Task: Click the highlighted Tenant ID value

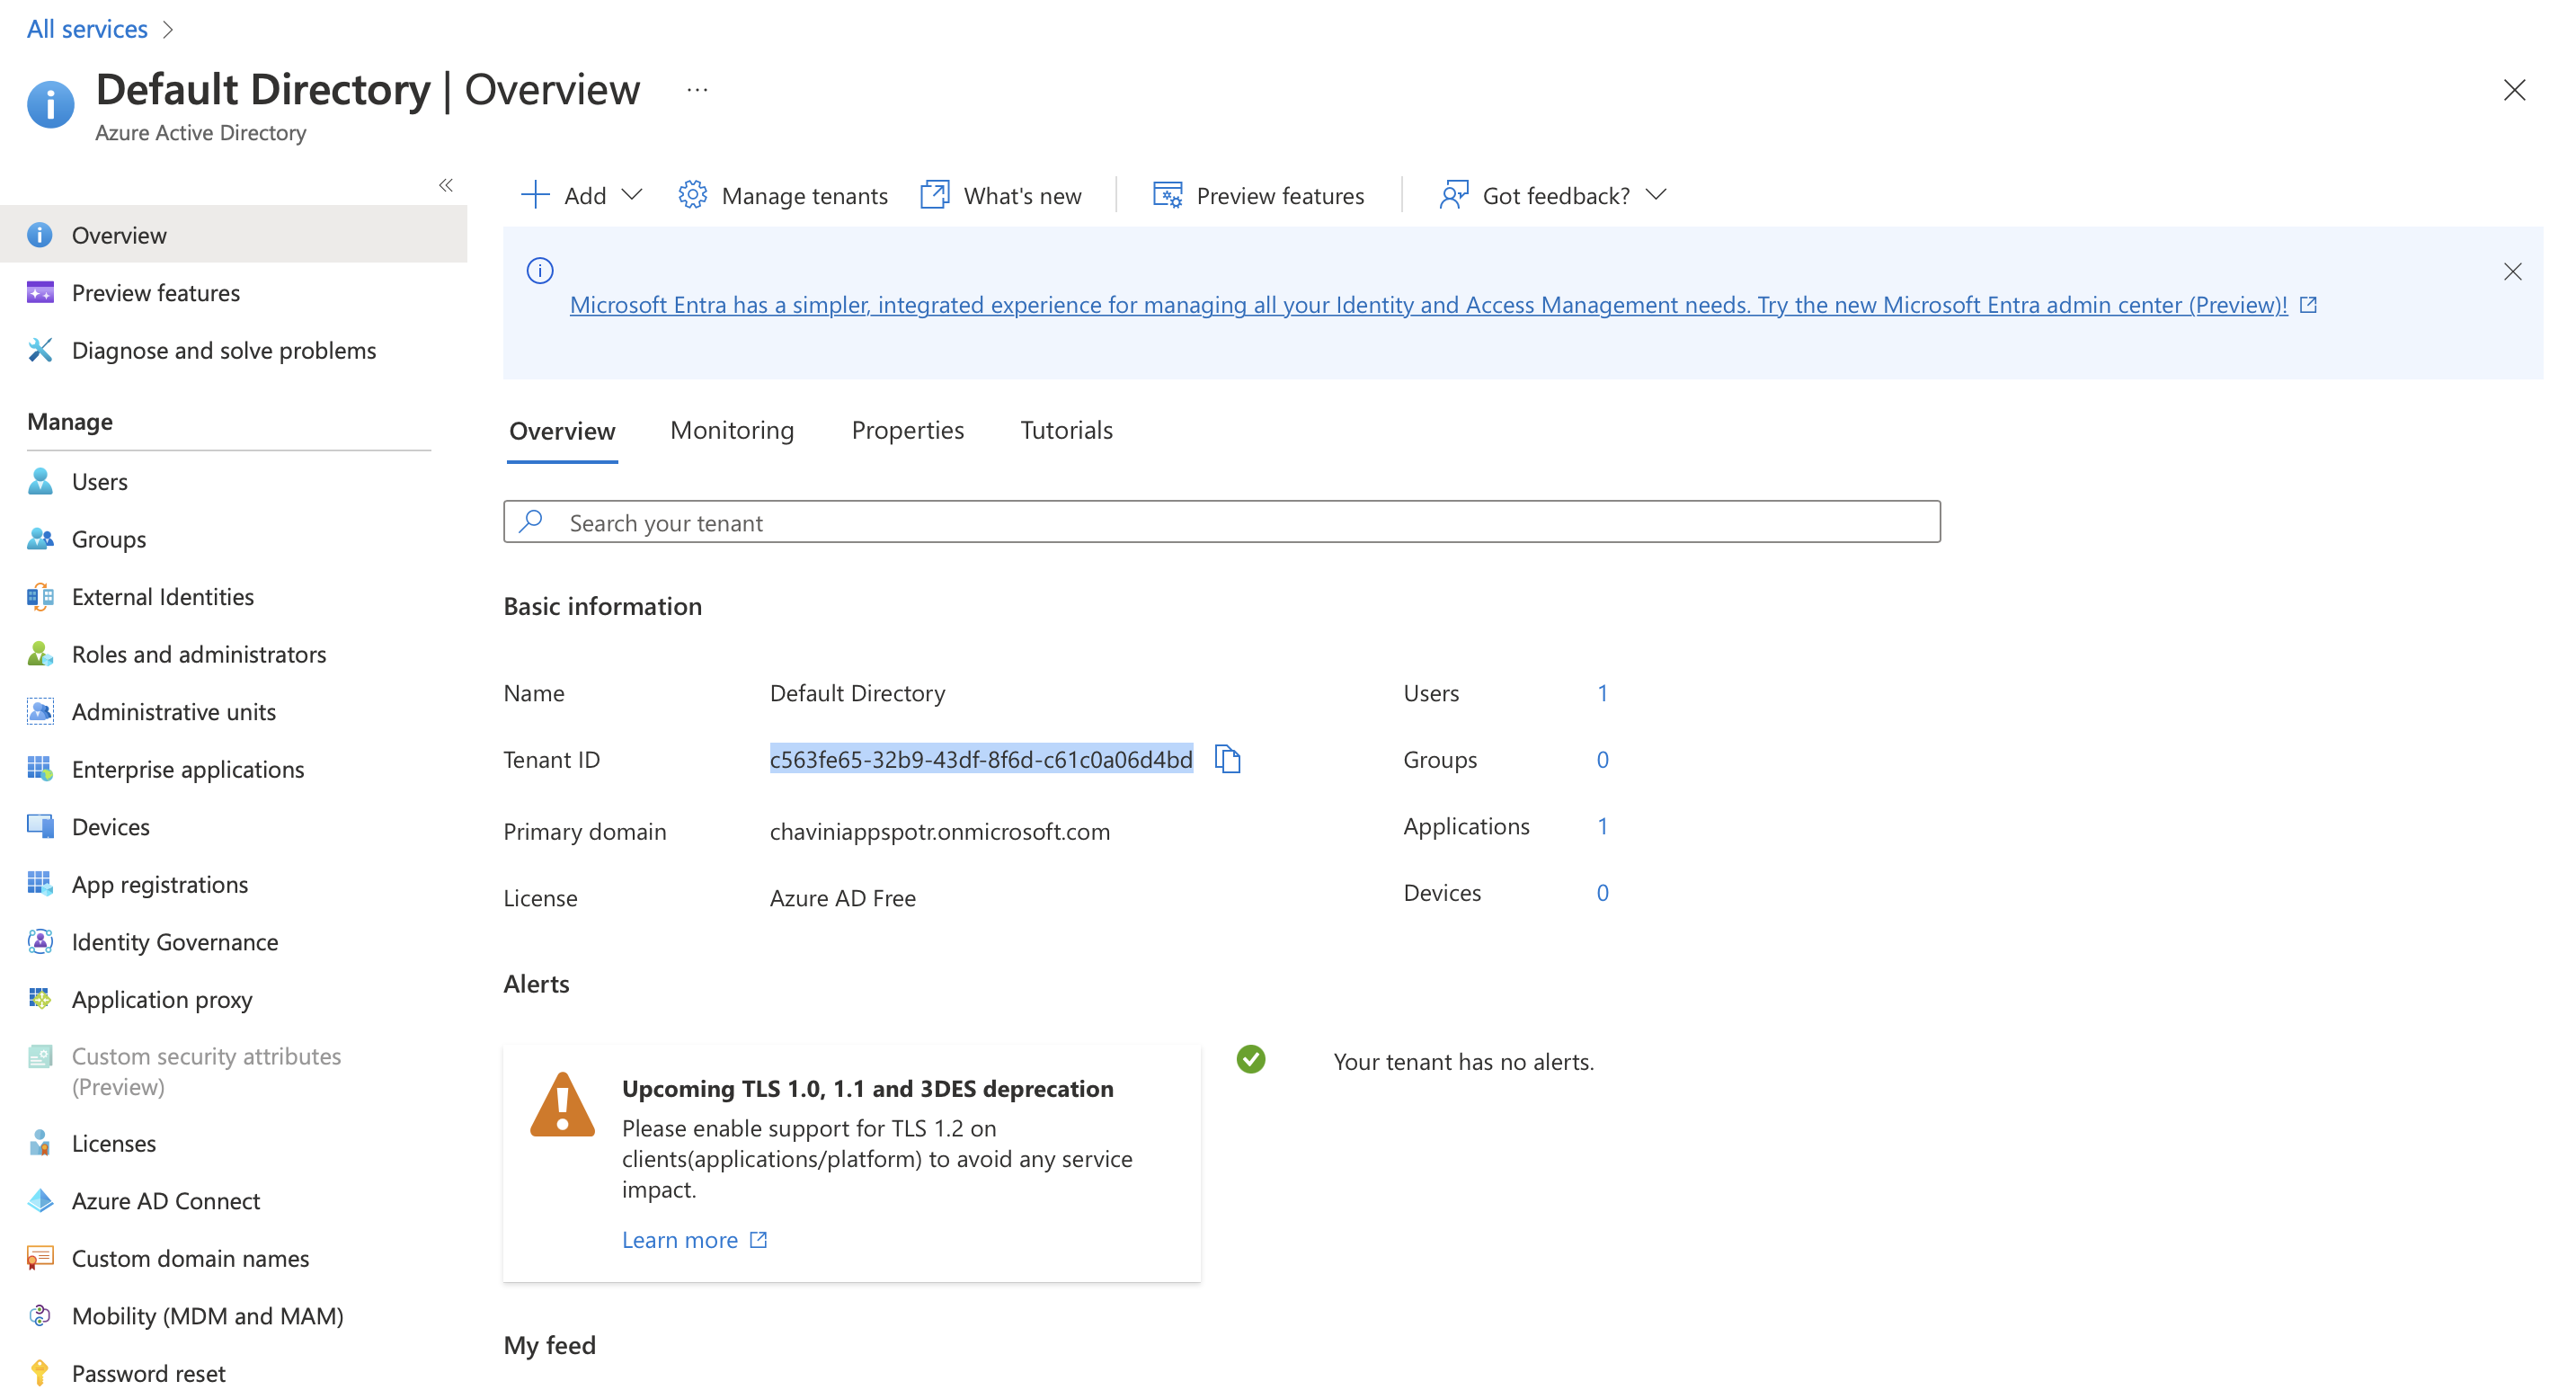Action: click(x=981, y=759)
